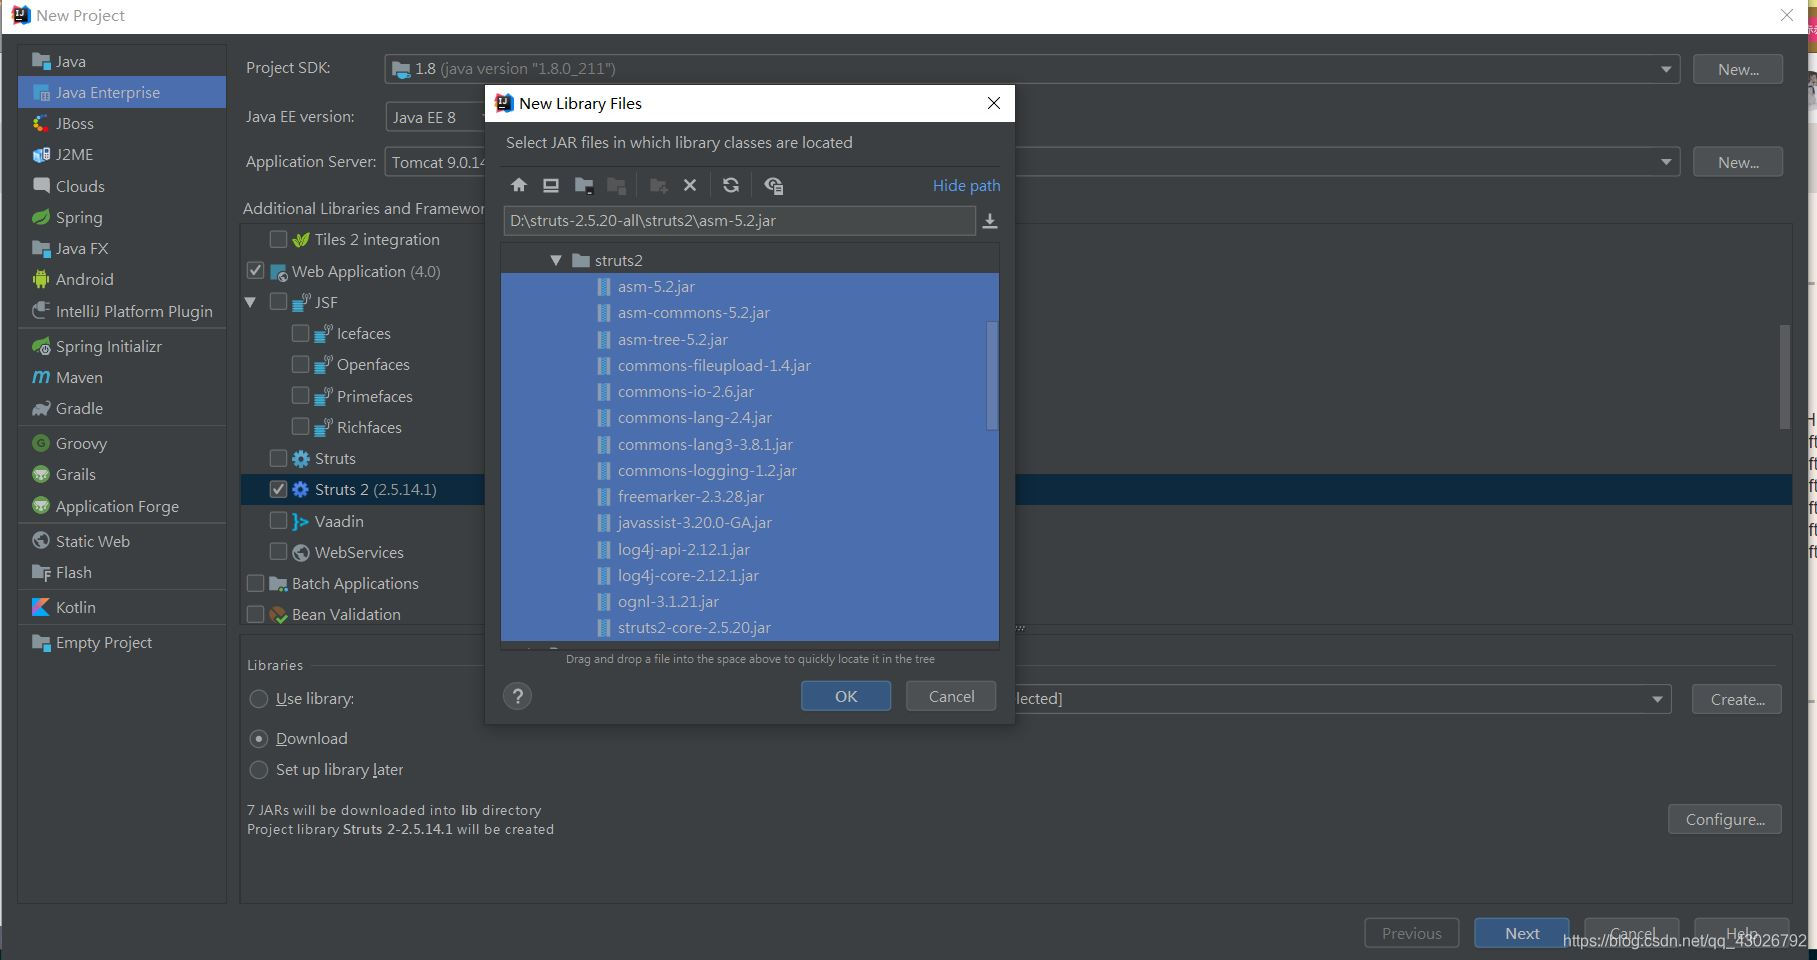
Task: Click the project directory folder icon
Action: coord(584,185)
